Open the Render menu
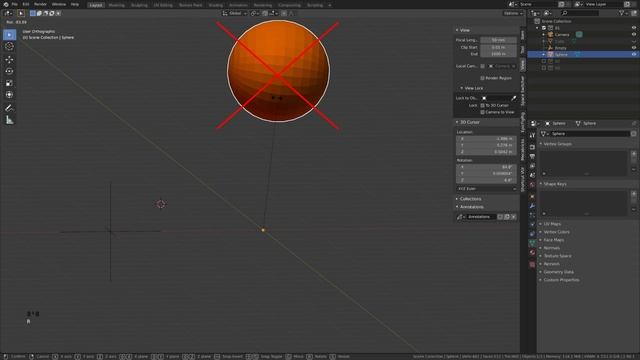 click(x=40, y=4)
